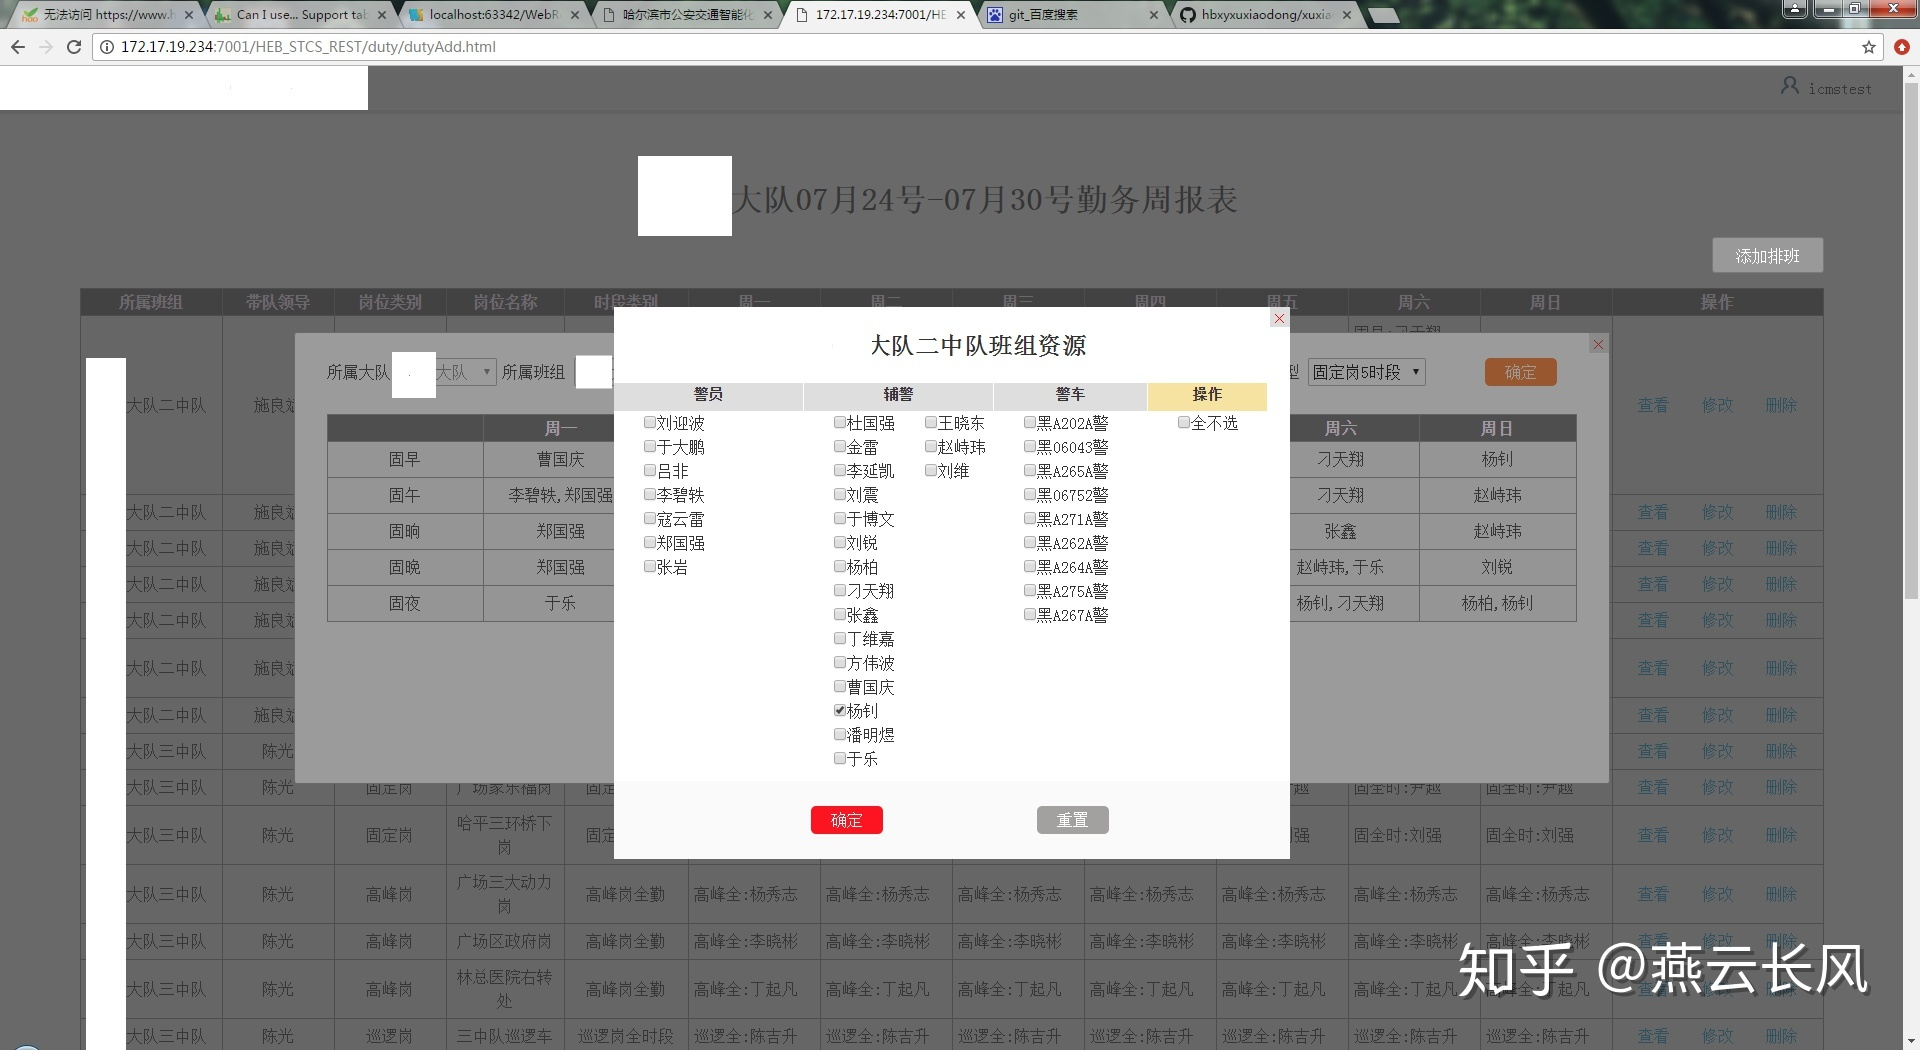Check 刘迎波 in the 警员 column
1920x1050 pixels.
point(650,422)
